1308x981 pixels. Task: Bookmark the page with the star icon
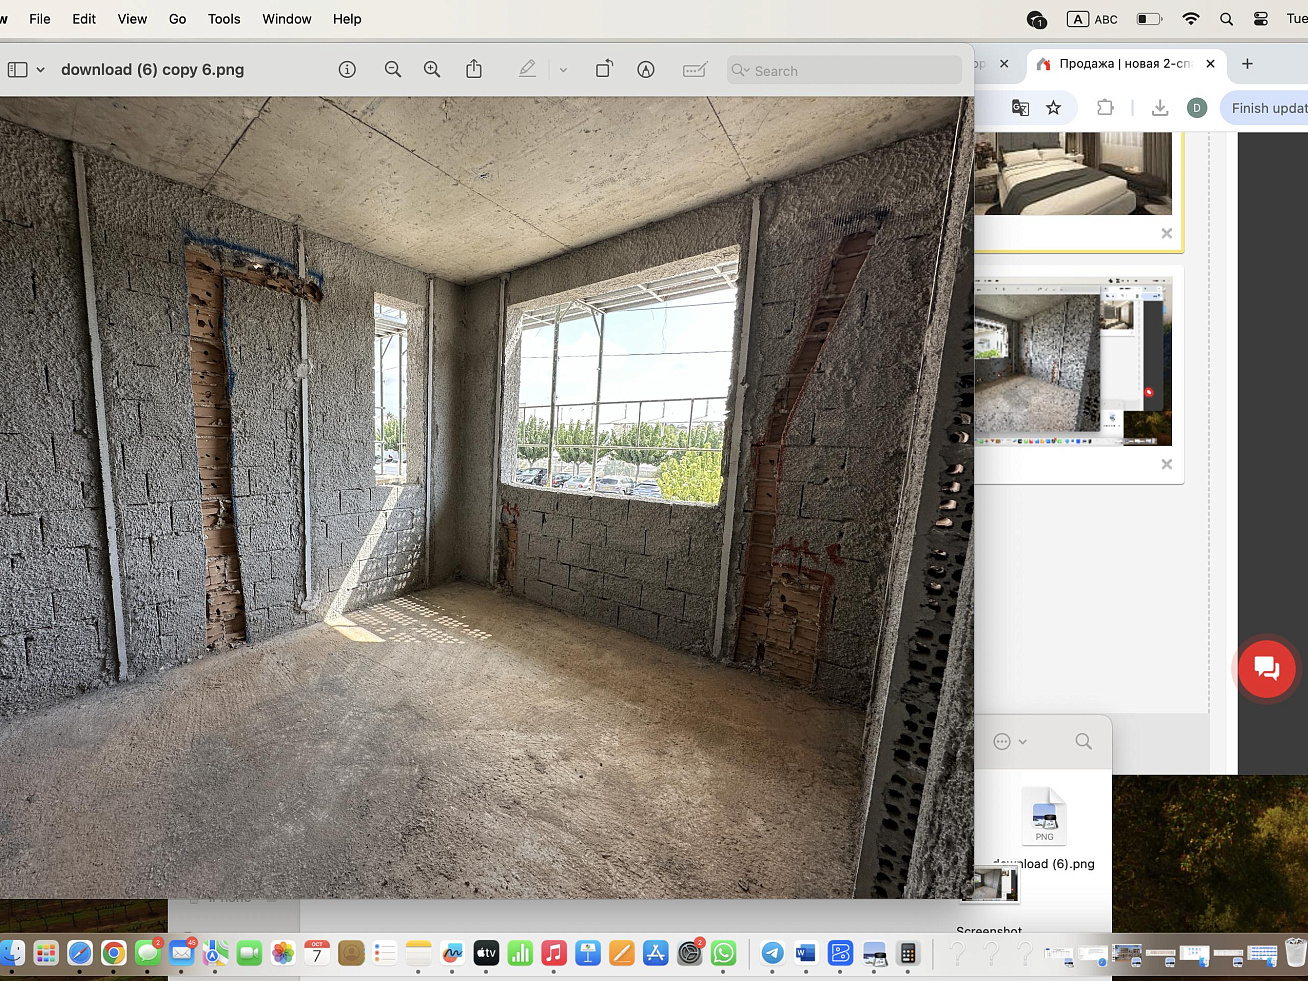coord(1053,108)
